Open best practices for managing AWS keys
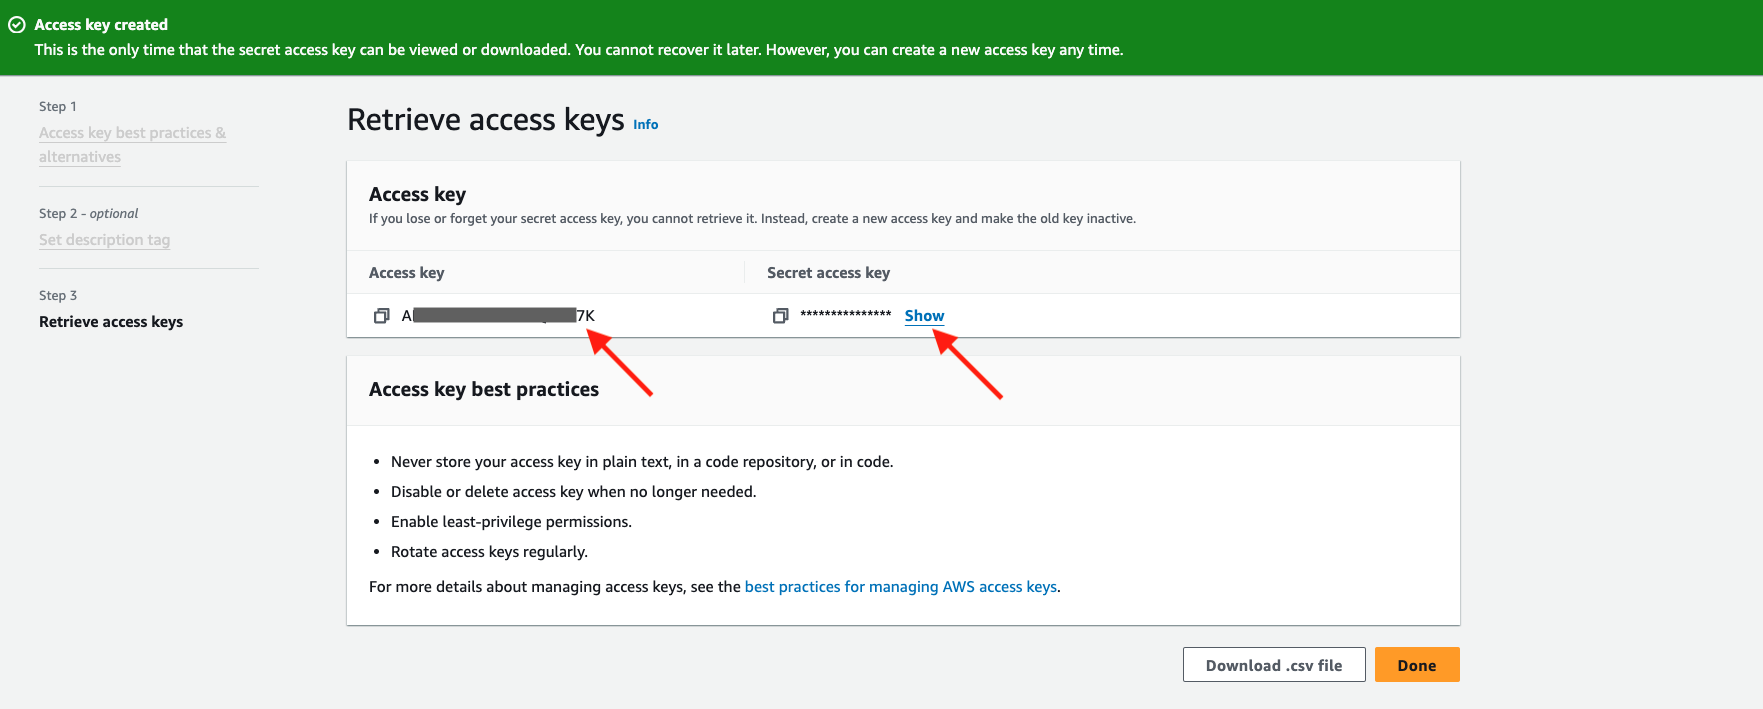Image resolution: width=1763 pixels, height=709 pixels. pyautogui.click(x=900, y=587)
